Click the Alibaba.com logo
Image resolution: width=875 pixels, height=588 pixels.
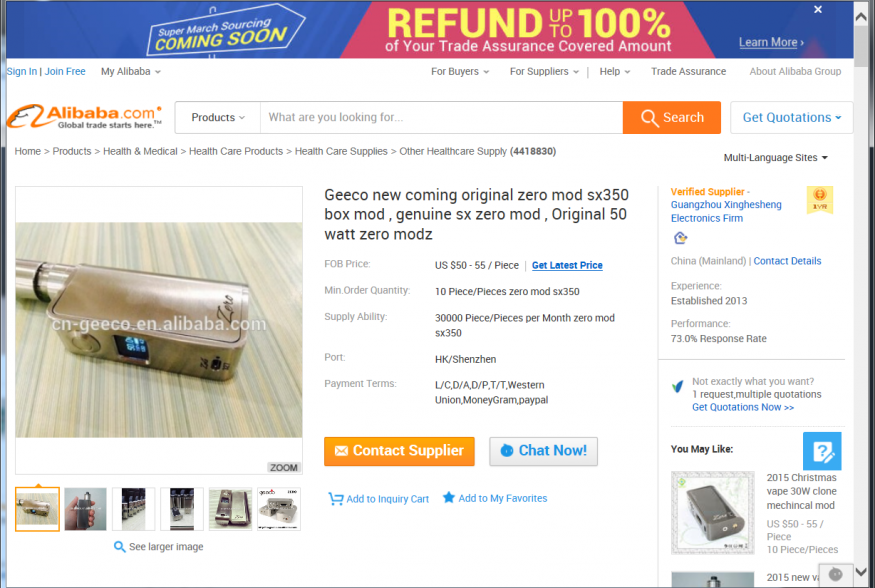click(x=85, y=117)
